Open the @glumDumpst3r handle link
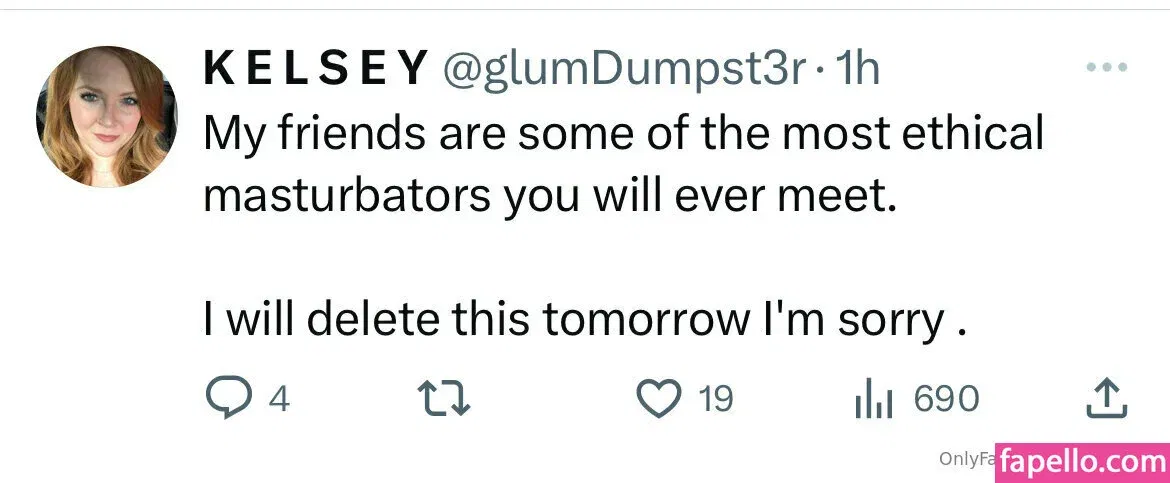Image resolution: width=1170 pixels, height=483 pixels. [622, 69]
